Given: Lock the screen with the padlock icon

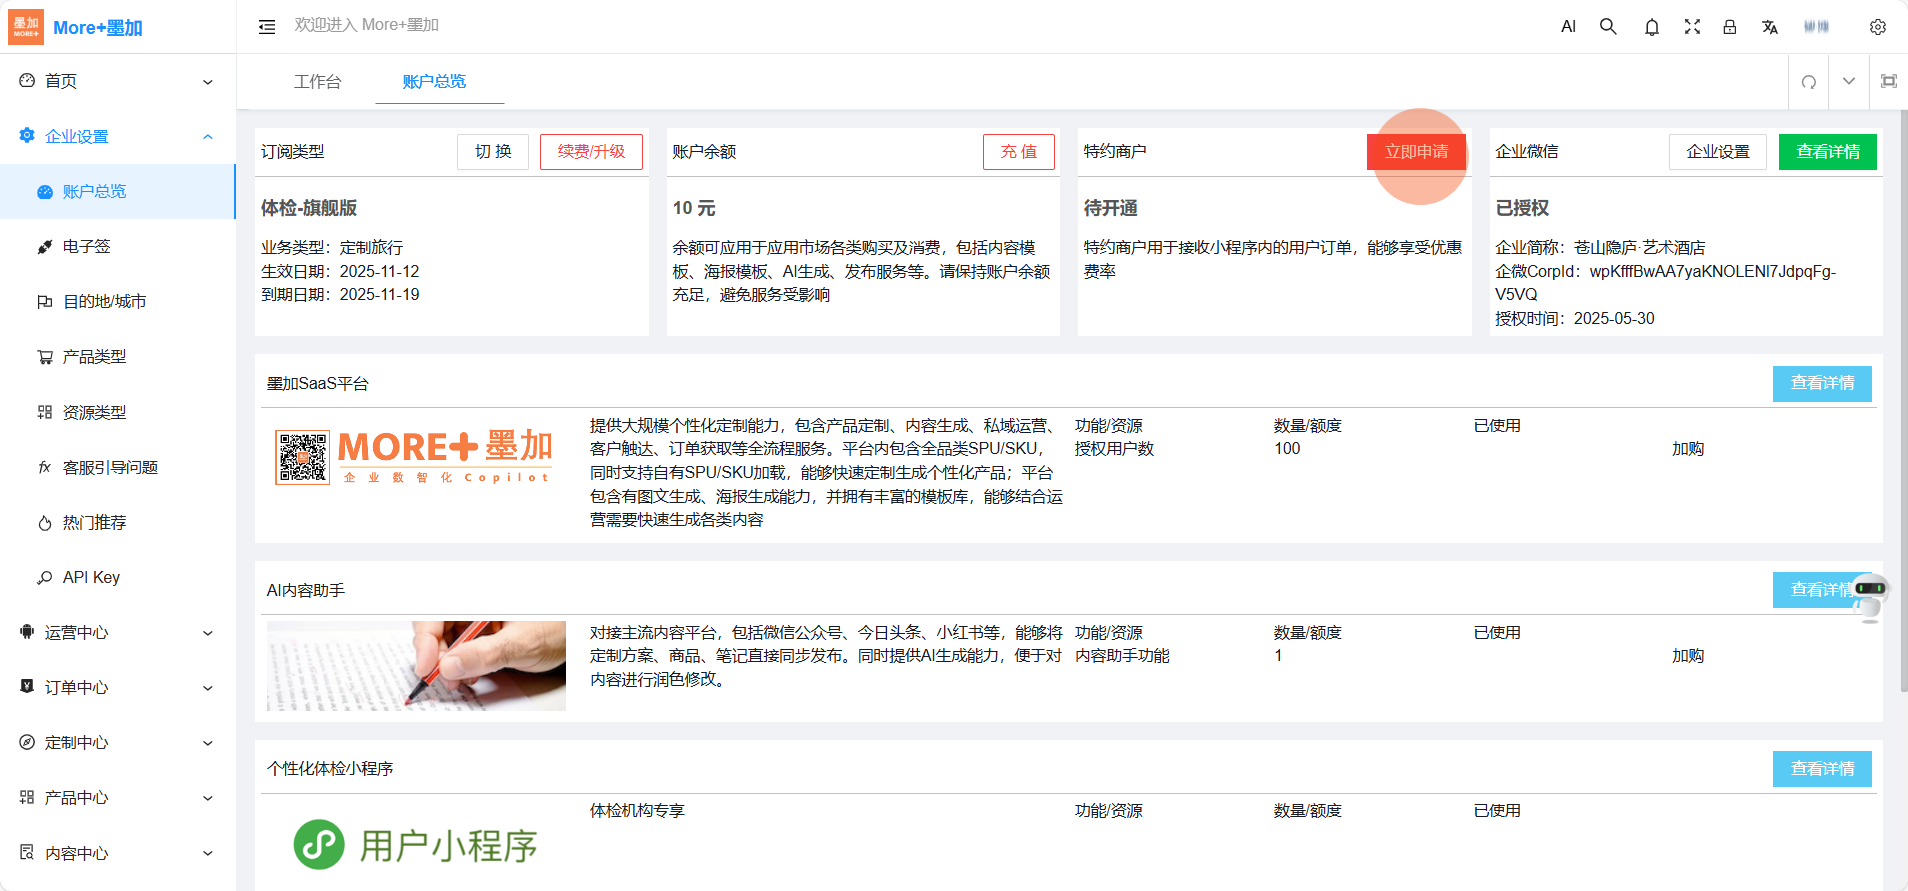Looking at the screenshot, I should [1729, 27].
